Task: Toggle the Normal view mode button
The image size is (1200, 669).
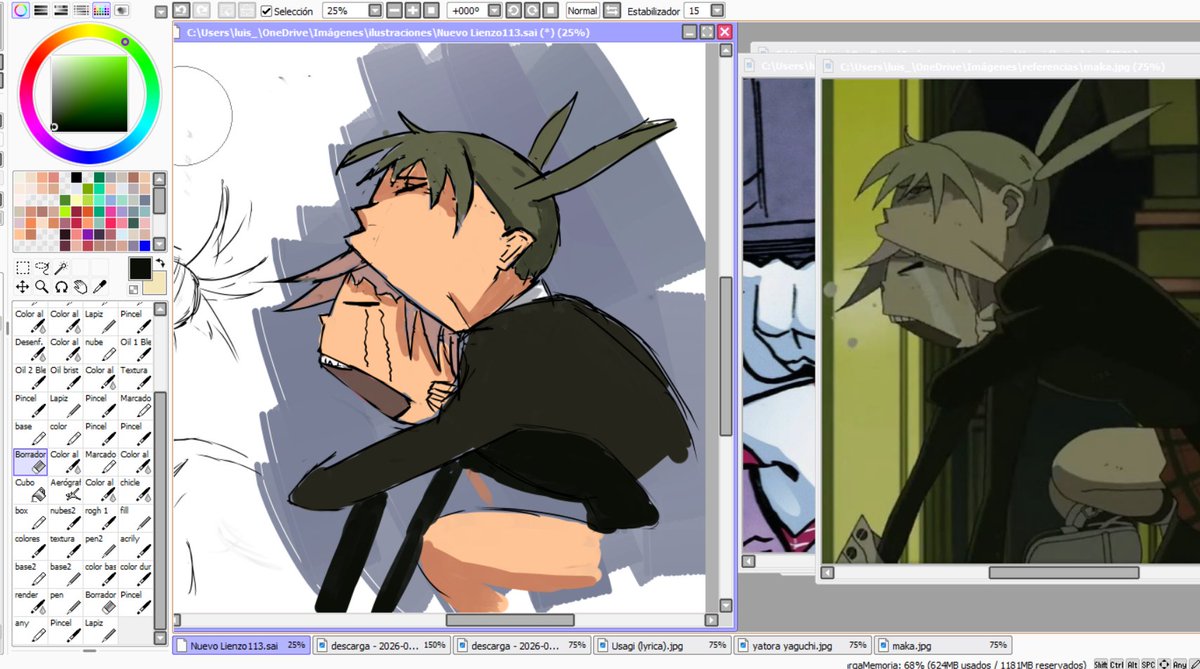Action: pos(583,10)
